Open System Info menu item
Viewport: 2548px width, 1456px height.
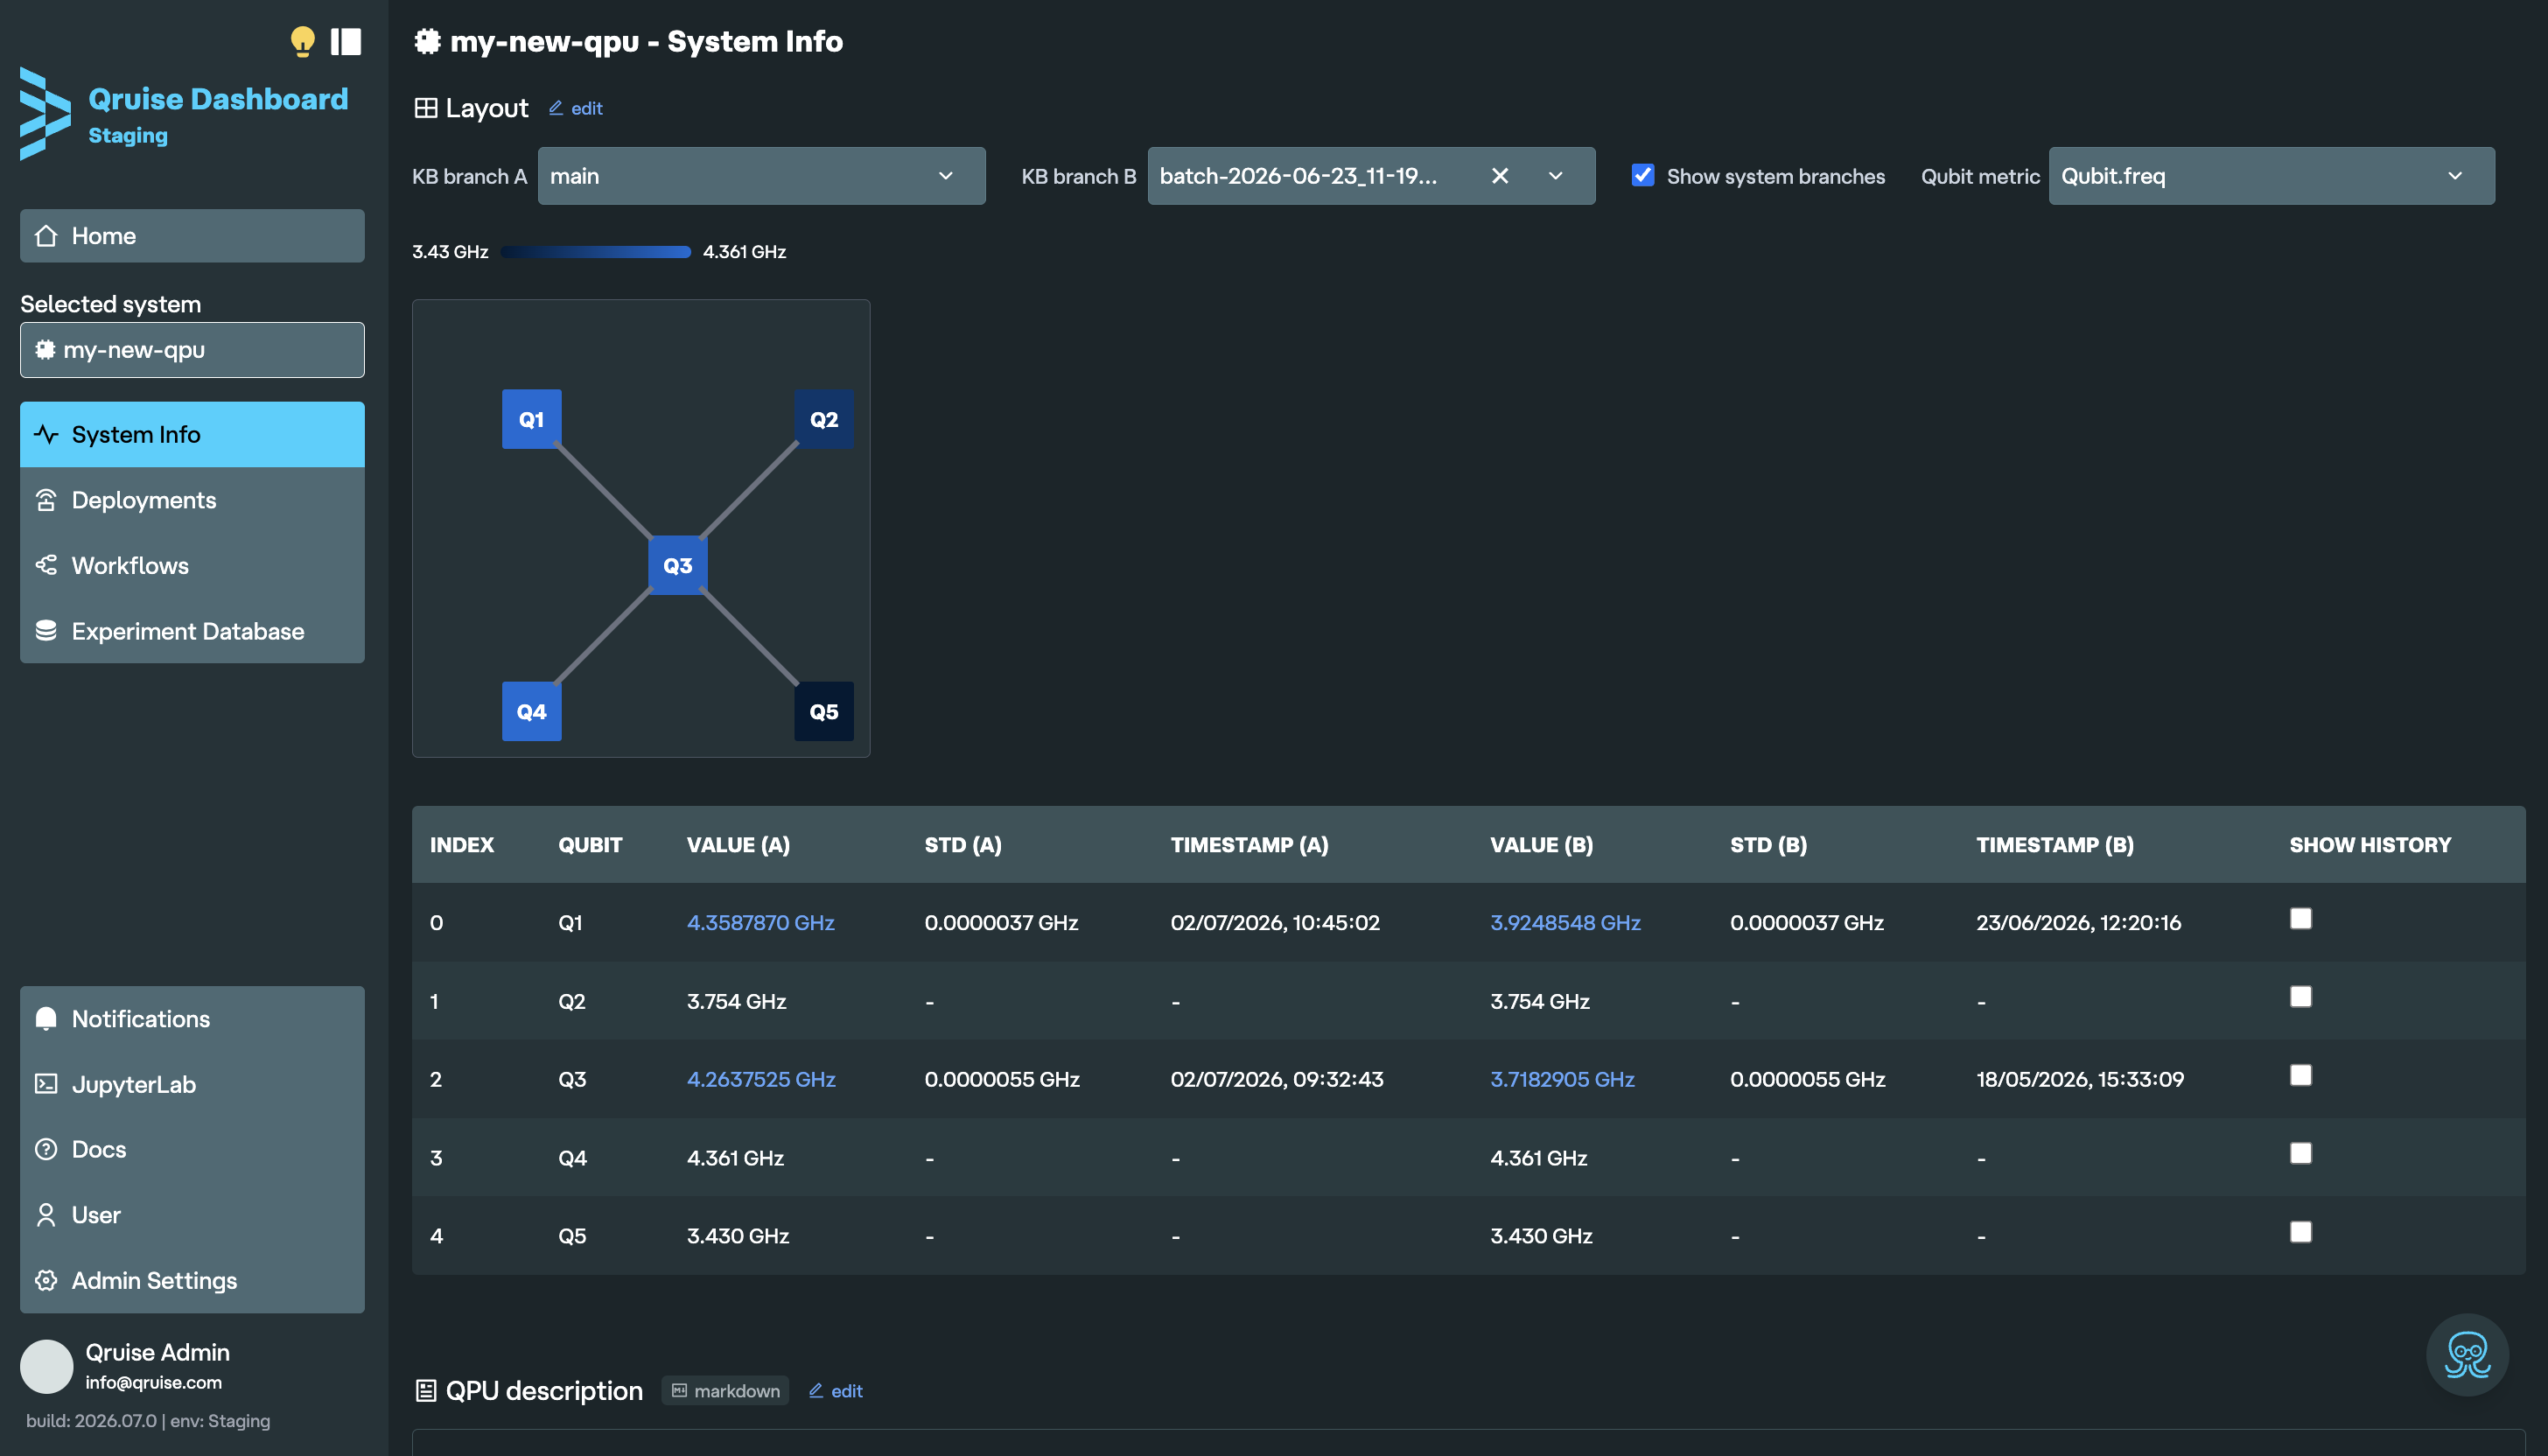192,434
